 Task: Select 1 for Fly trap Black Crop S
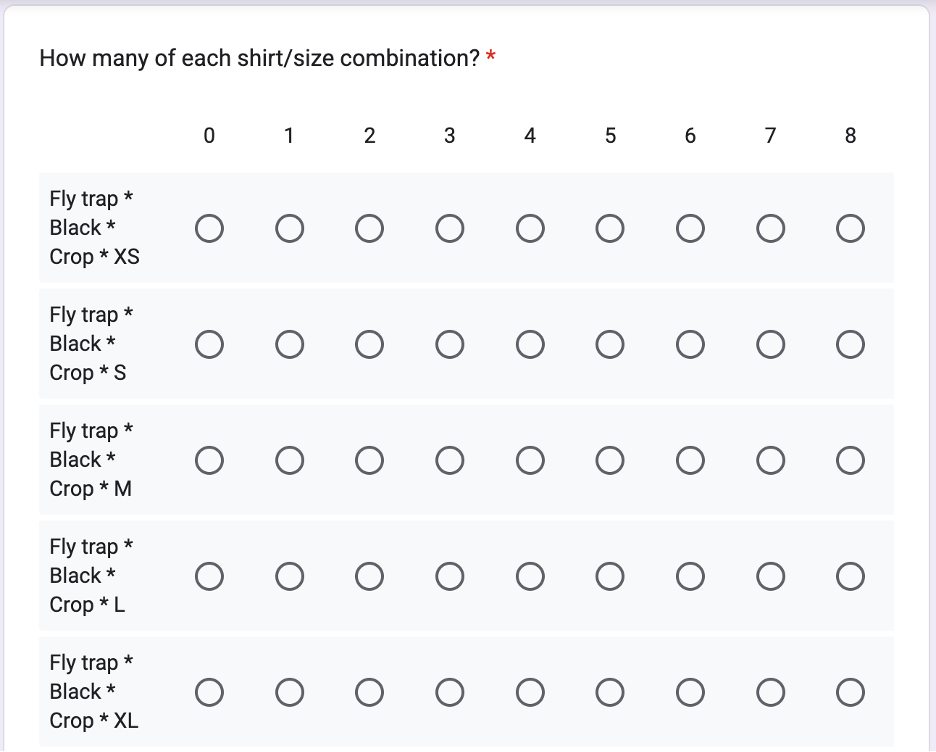tap(290, 345)
